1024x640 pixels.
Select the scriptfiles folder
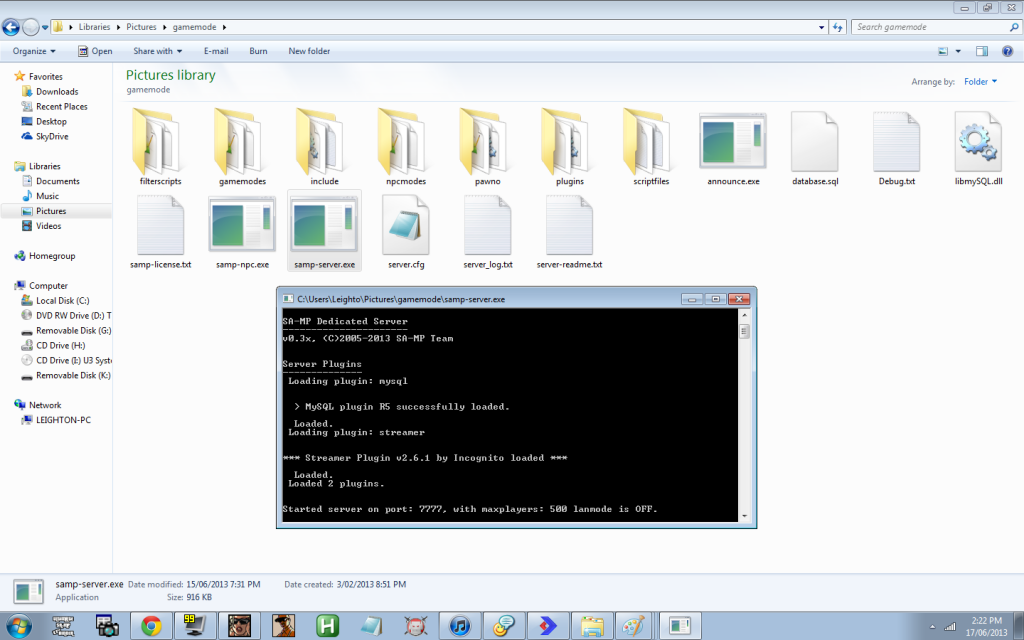[651, 146]
